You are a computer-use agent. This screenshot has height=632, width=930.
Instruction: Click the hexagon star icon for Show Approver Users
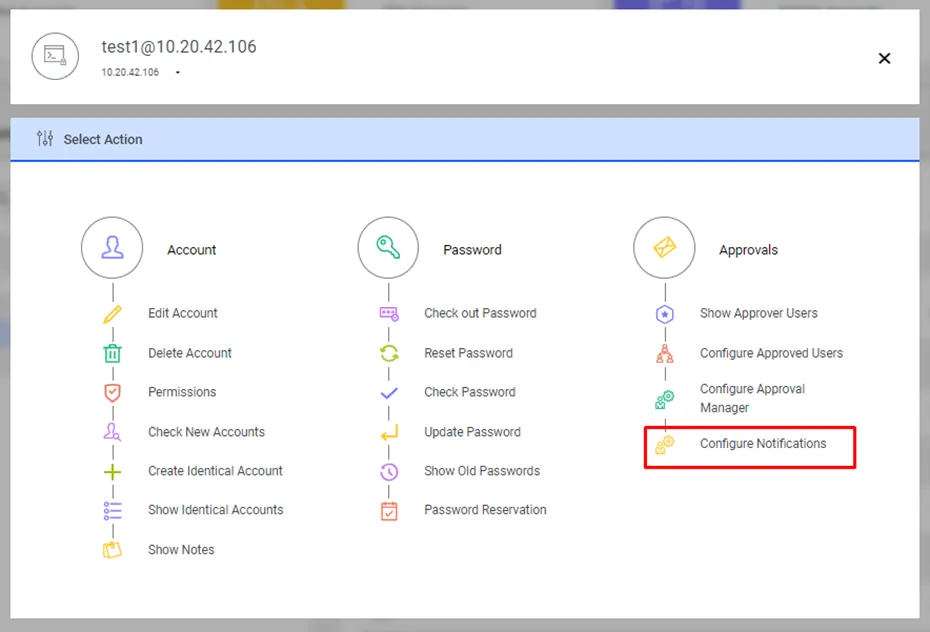click(x=665, y=314)
